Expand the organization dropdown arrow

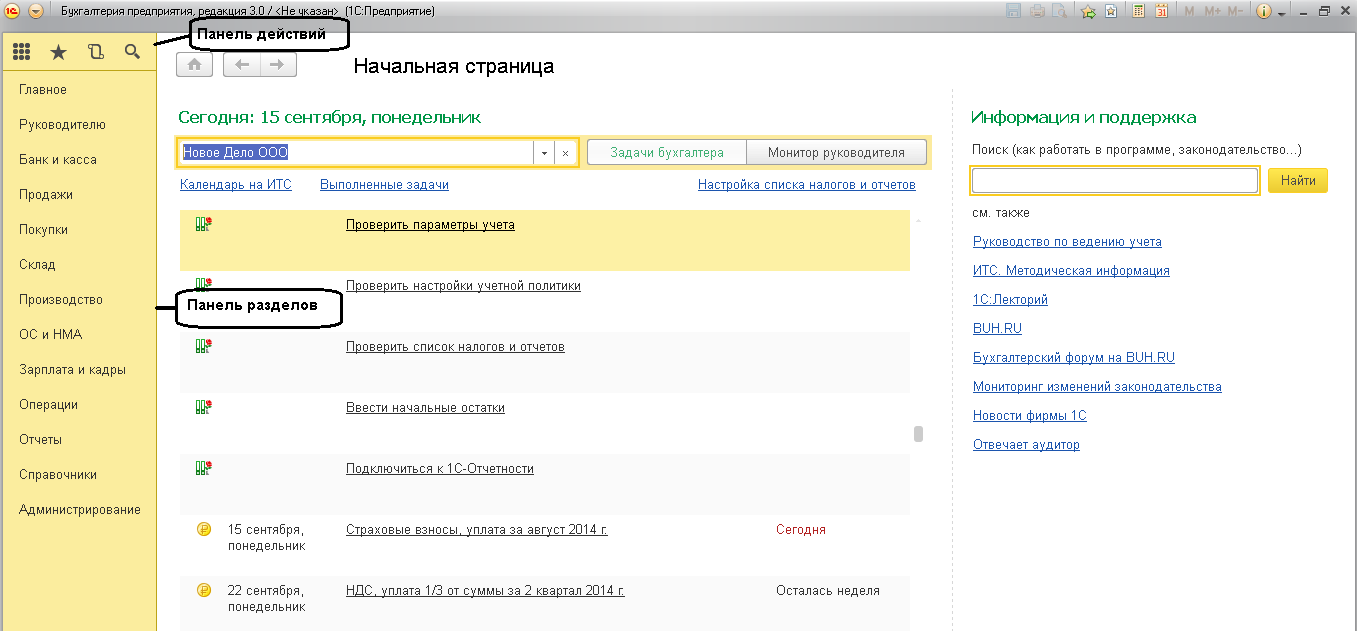(545, 153)
